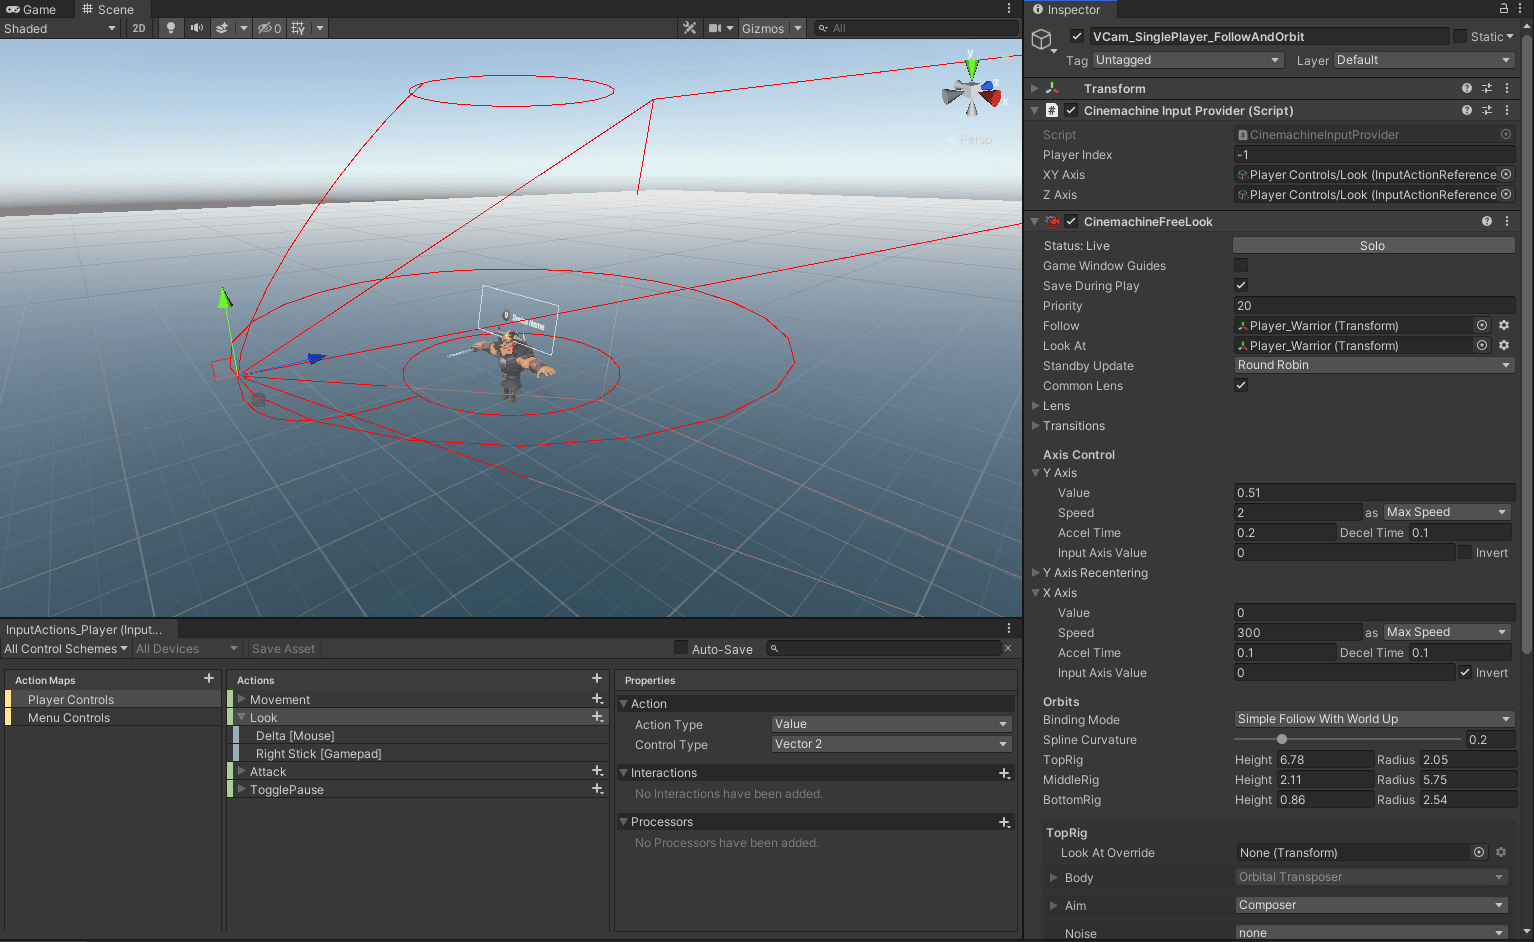The height and width of the screenshot is (942, 1534).
Task: Expand the Lens section
Action: tap(1037, 405)
